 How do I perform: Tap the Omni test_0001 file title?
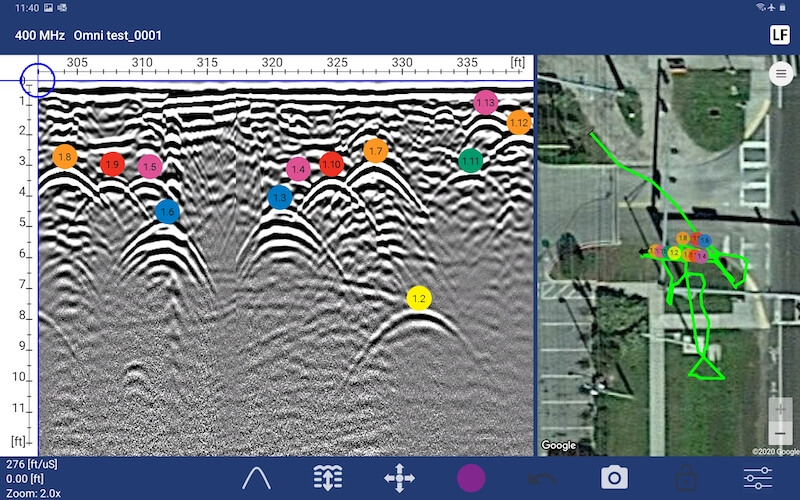(117, 36)
